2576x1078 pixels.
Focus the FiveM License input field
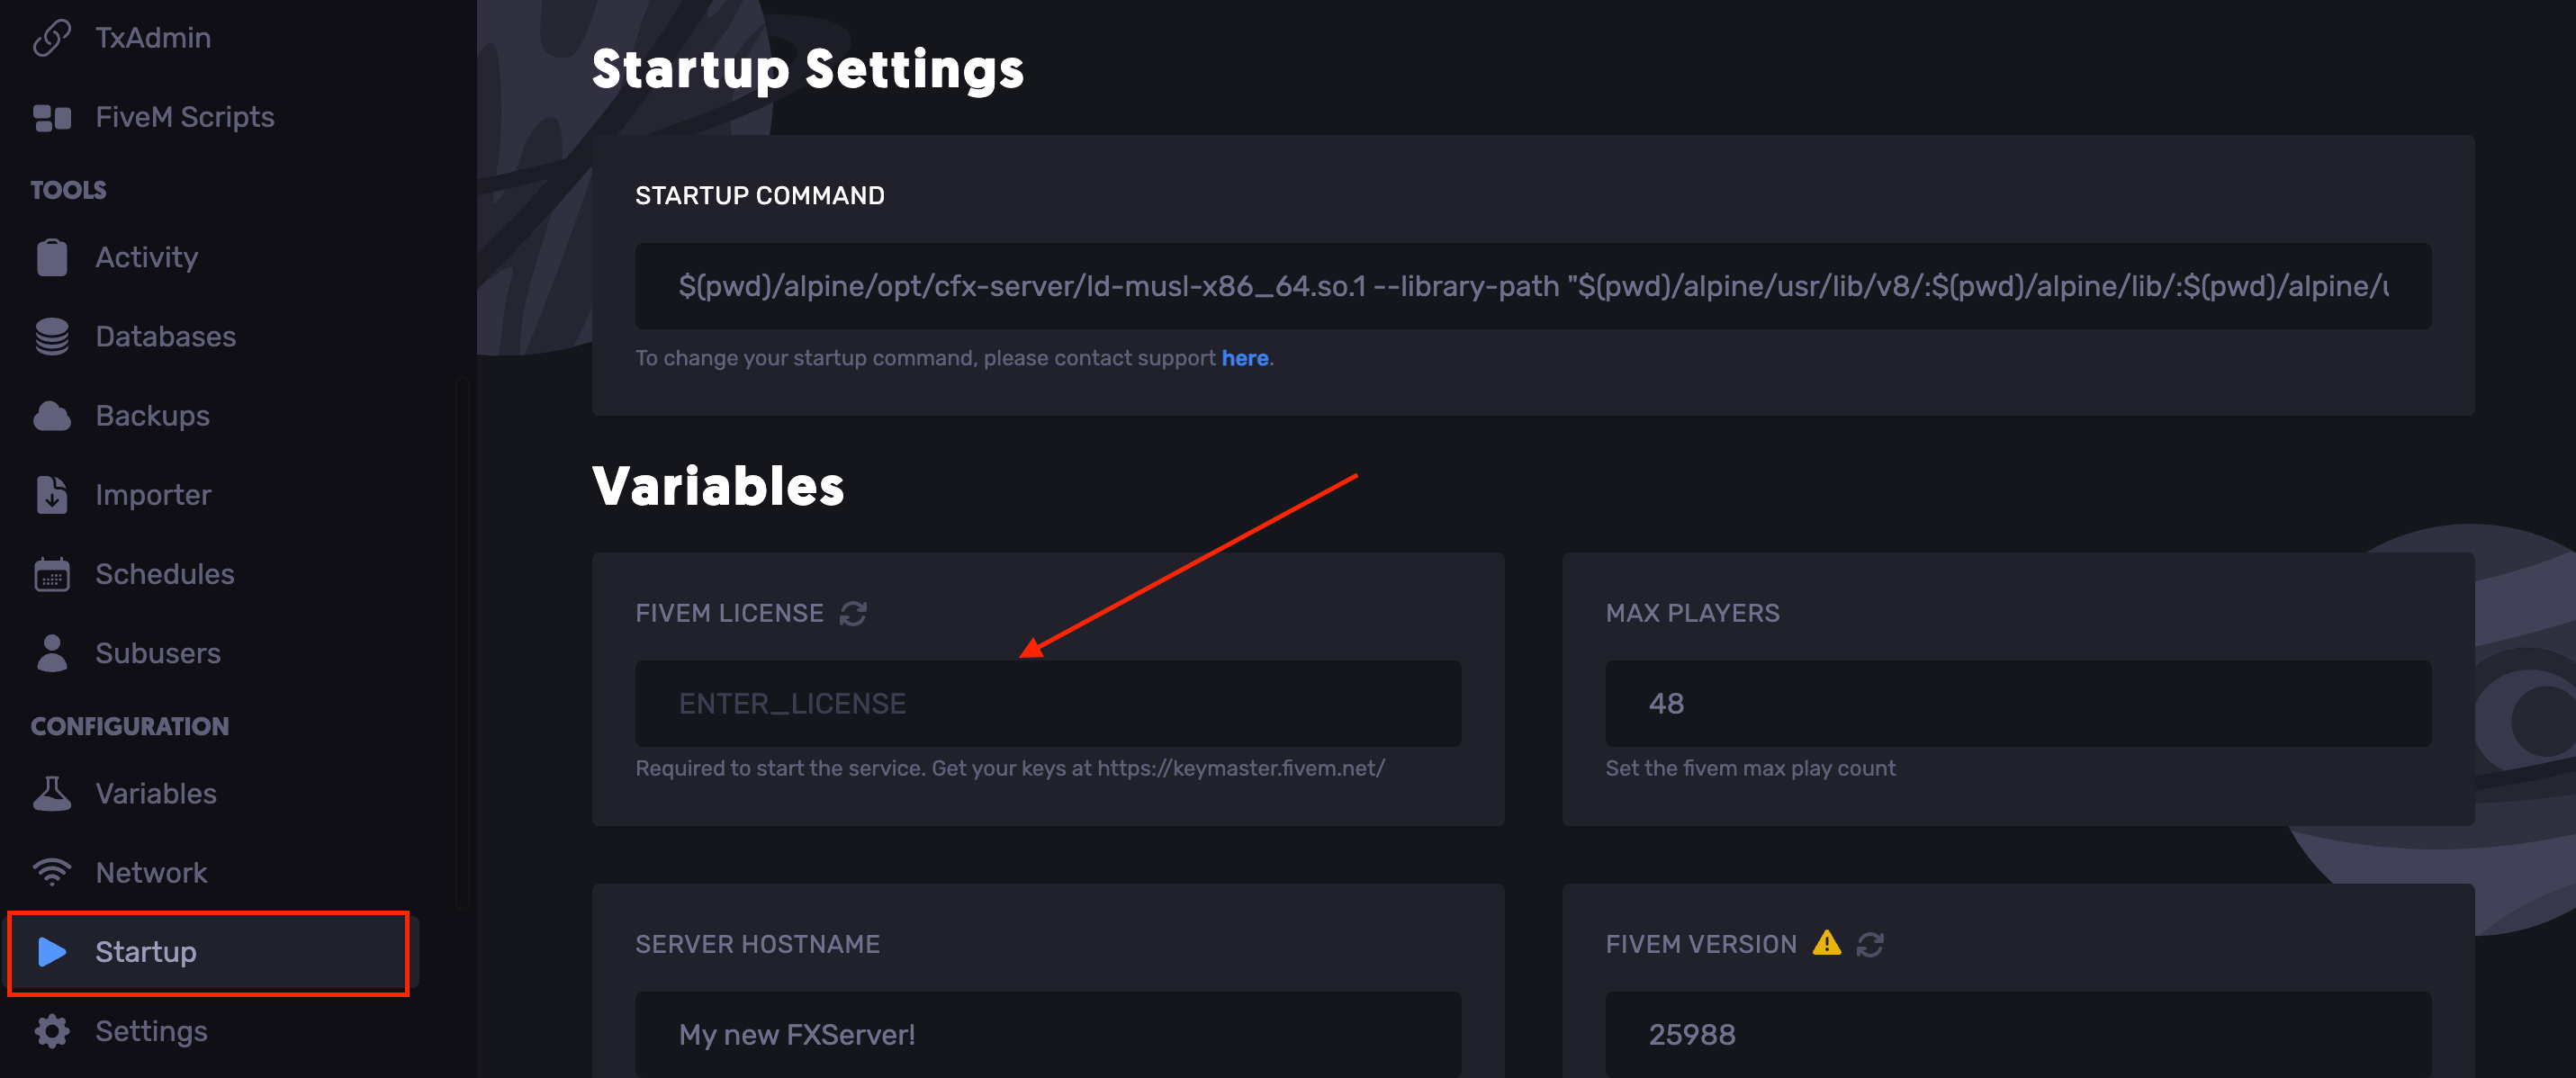(1047, 704)
